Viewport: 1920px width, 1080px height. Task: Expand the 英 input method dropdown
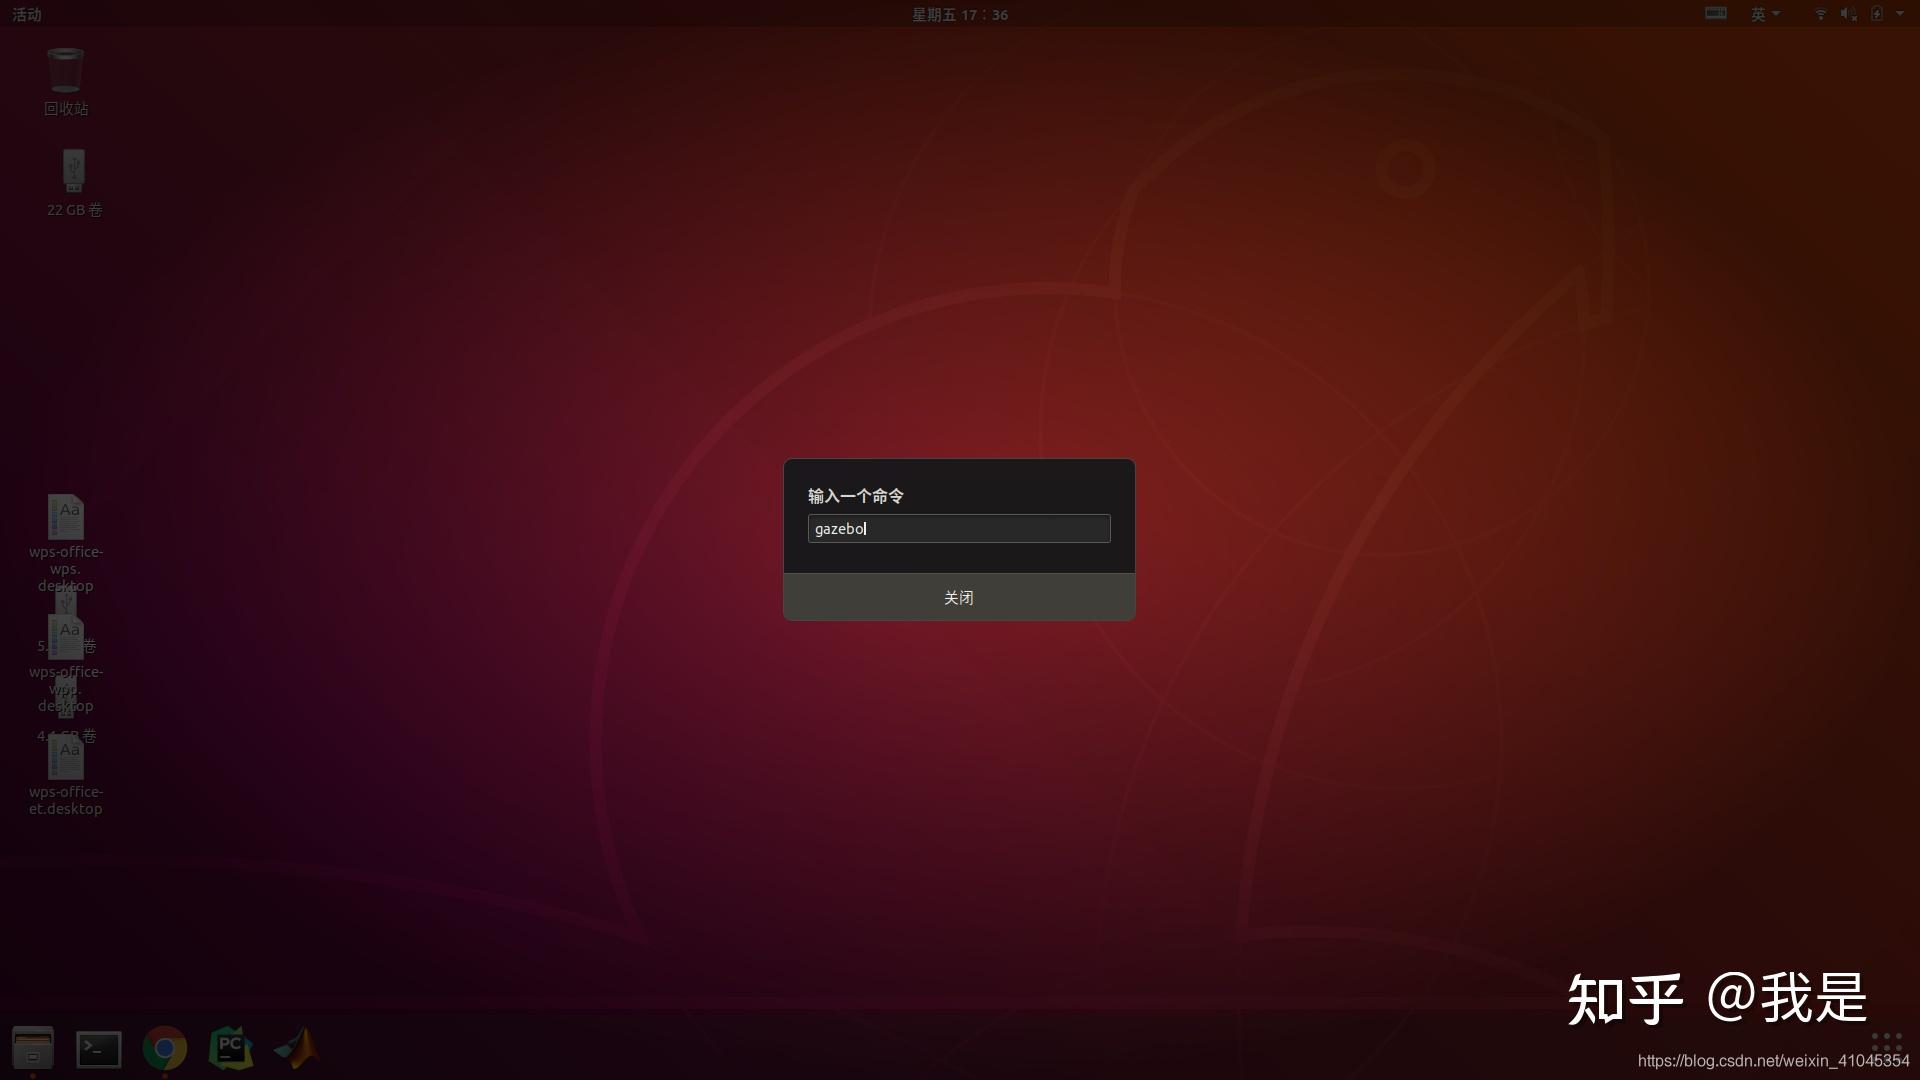[x=1765, y=14]
